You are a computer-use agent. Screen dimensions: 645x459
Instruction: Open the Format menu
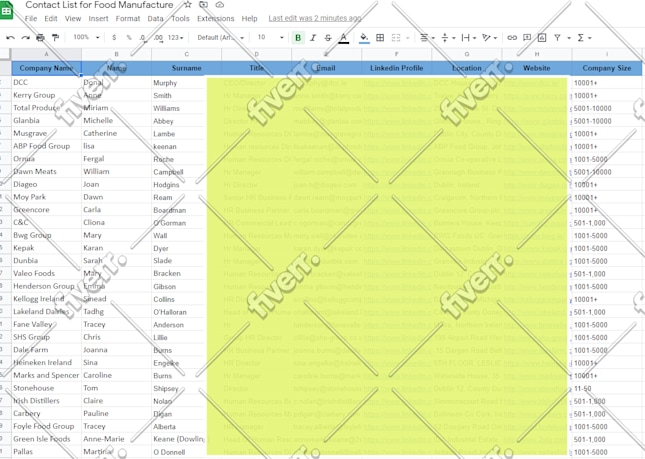coord(128,19)
